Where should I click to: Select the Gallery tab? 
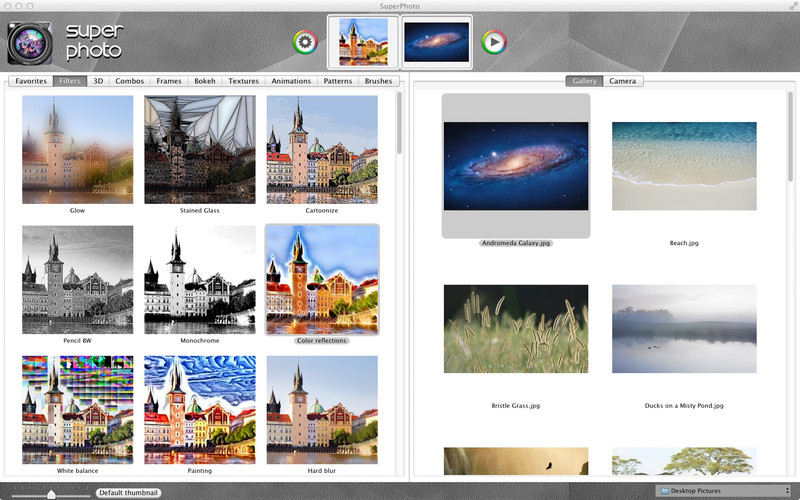tap(584, 81)
